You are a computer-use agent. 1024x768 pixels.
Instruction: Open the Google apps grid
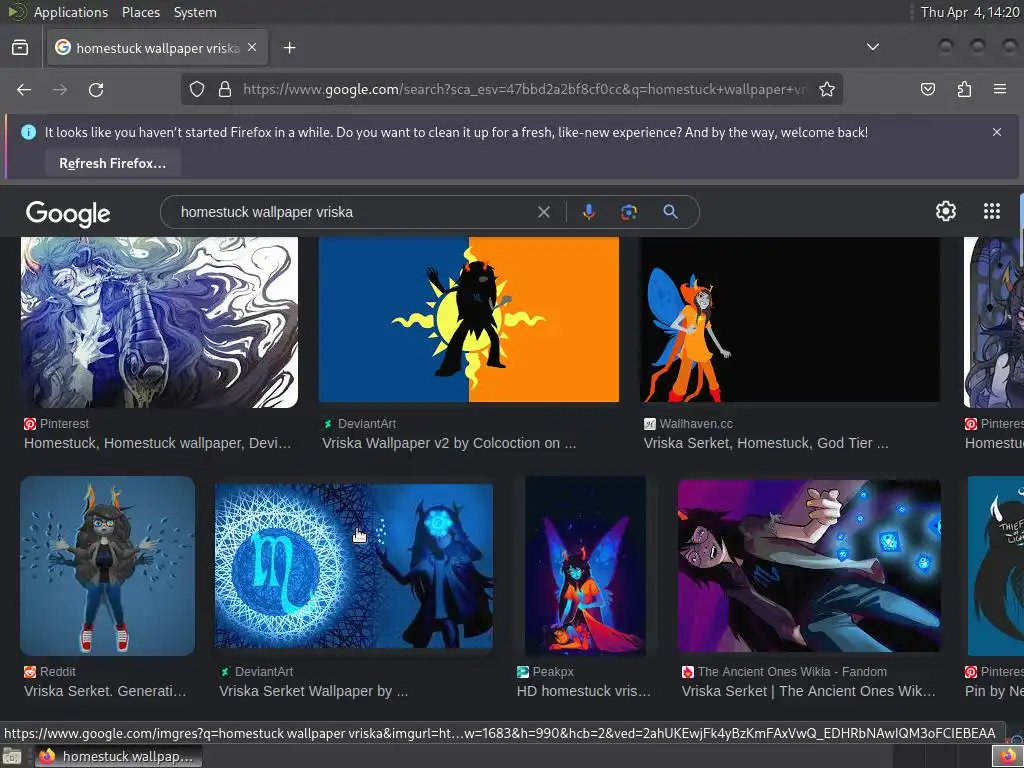991,211
